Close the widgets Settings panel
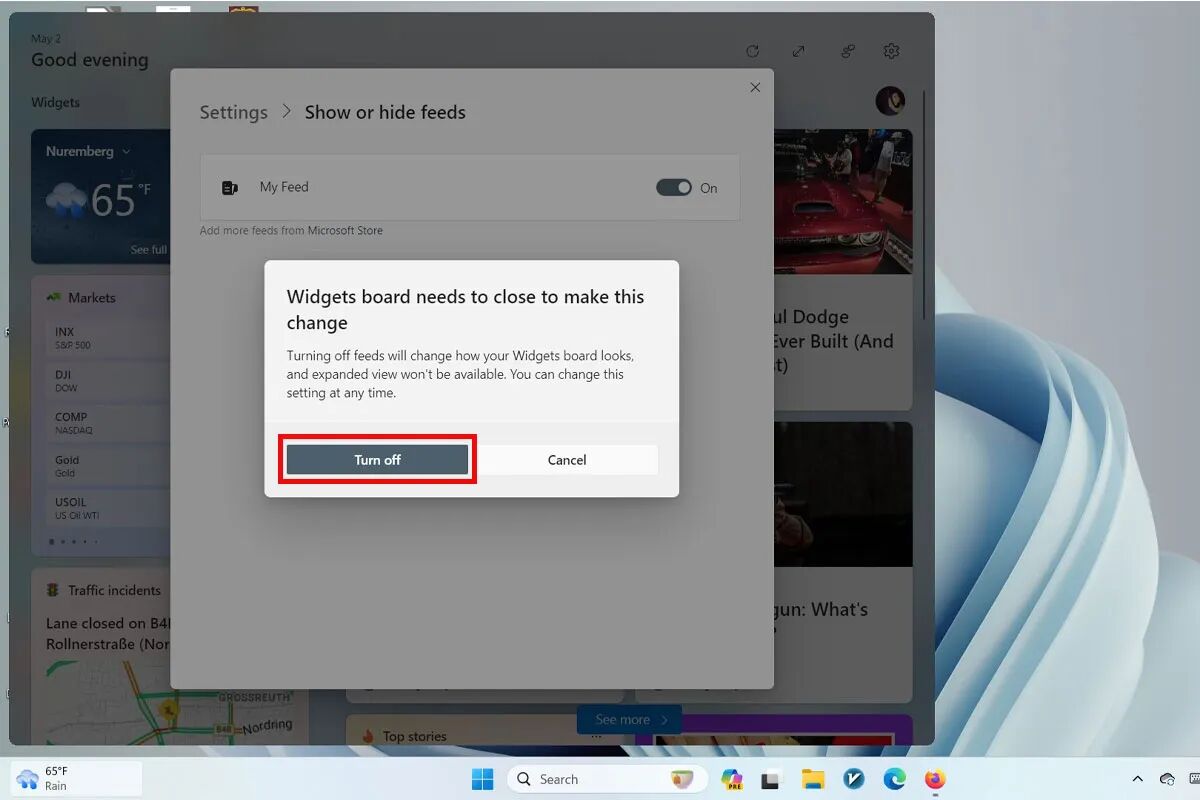1200x800 pixels. [755, 88]
